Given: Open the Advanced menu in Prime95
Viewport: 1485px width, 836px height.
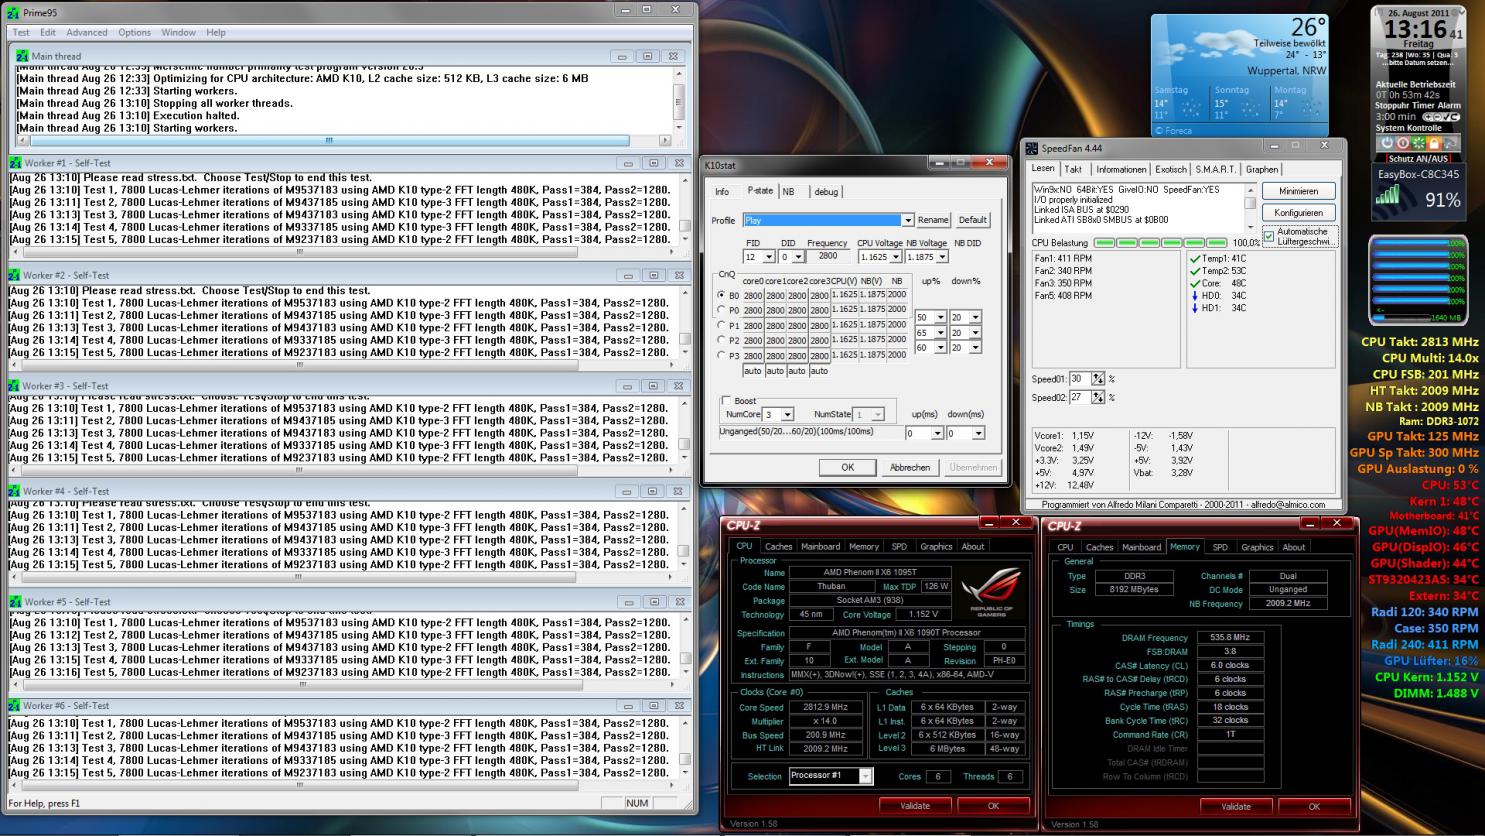Looking at the screenshot, I should click(87, 32).
